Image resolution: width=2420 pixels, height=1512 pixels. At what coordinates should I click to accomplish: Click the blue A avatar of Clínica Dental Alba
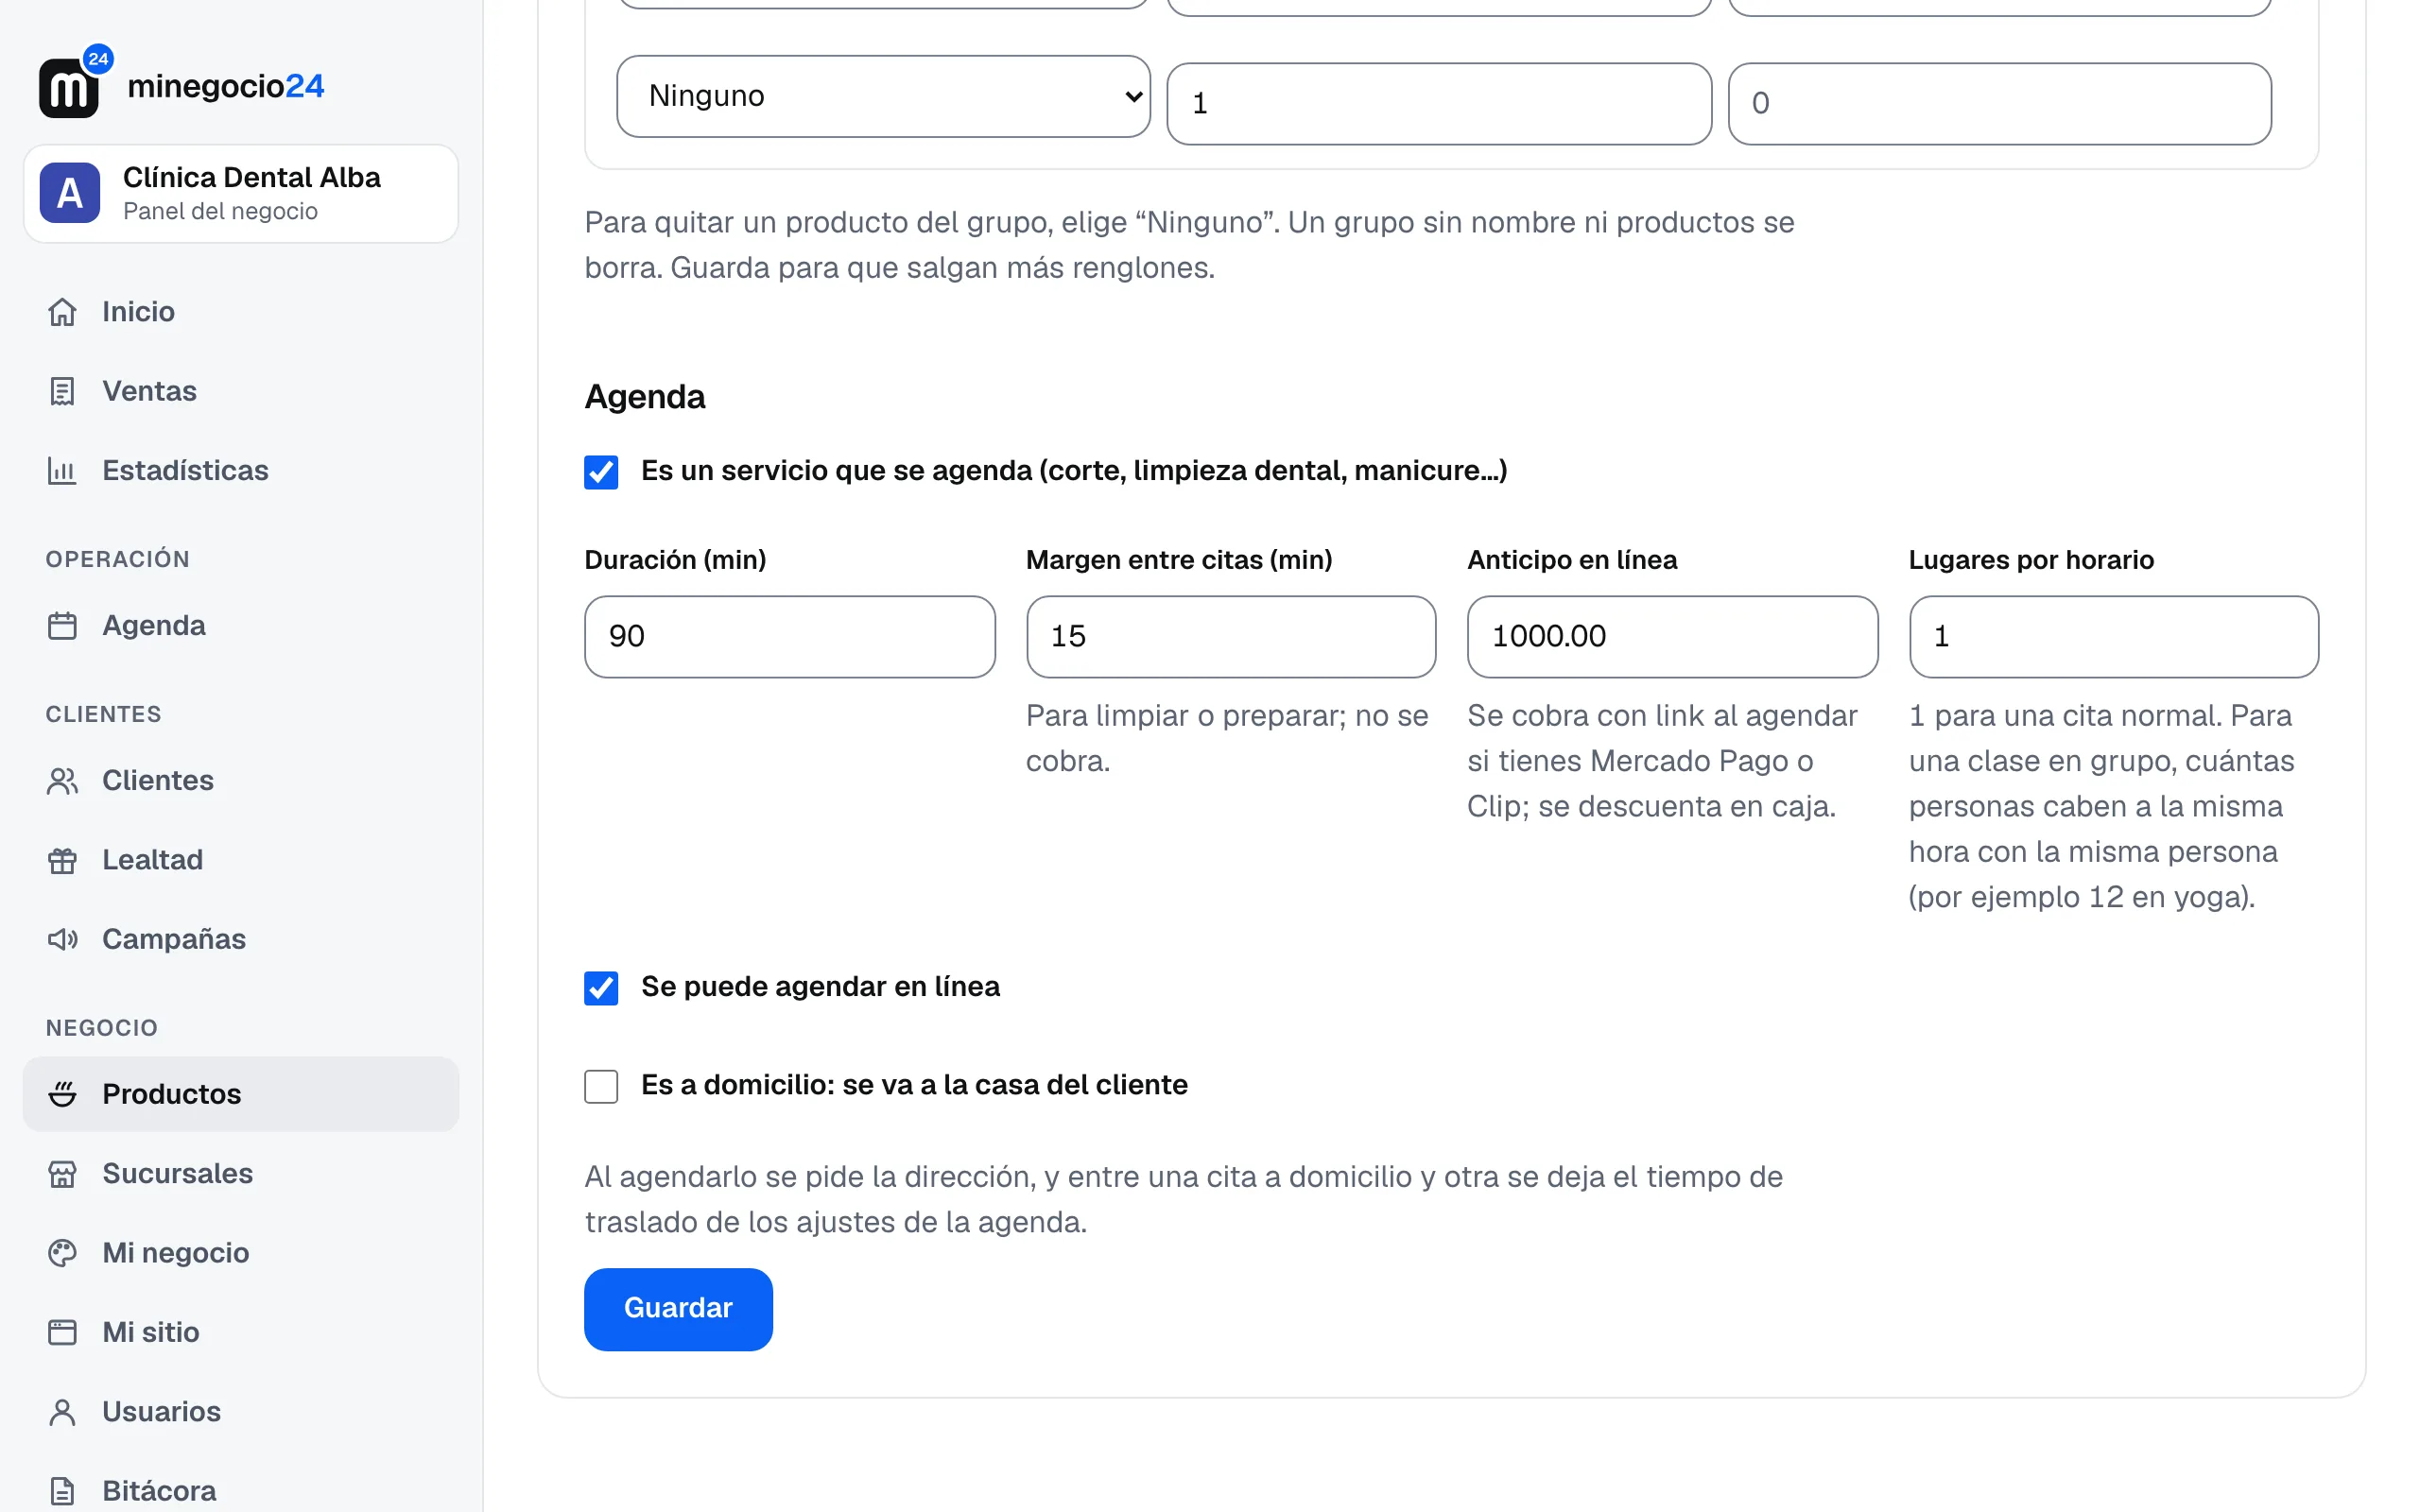pos(70,193)
